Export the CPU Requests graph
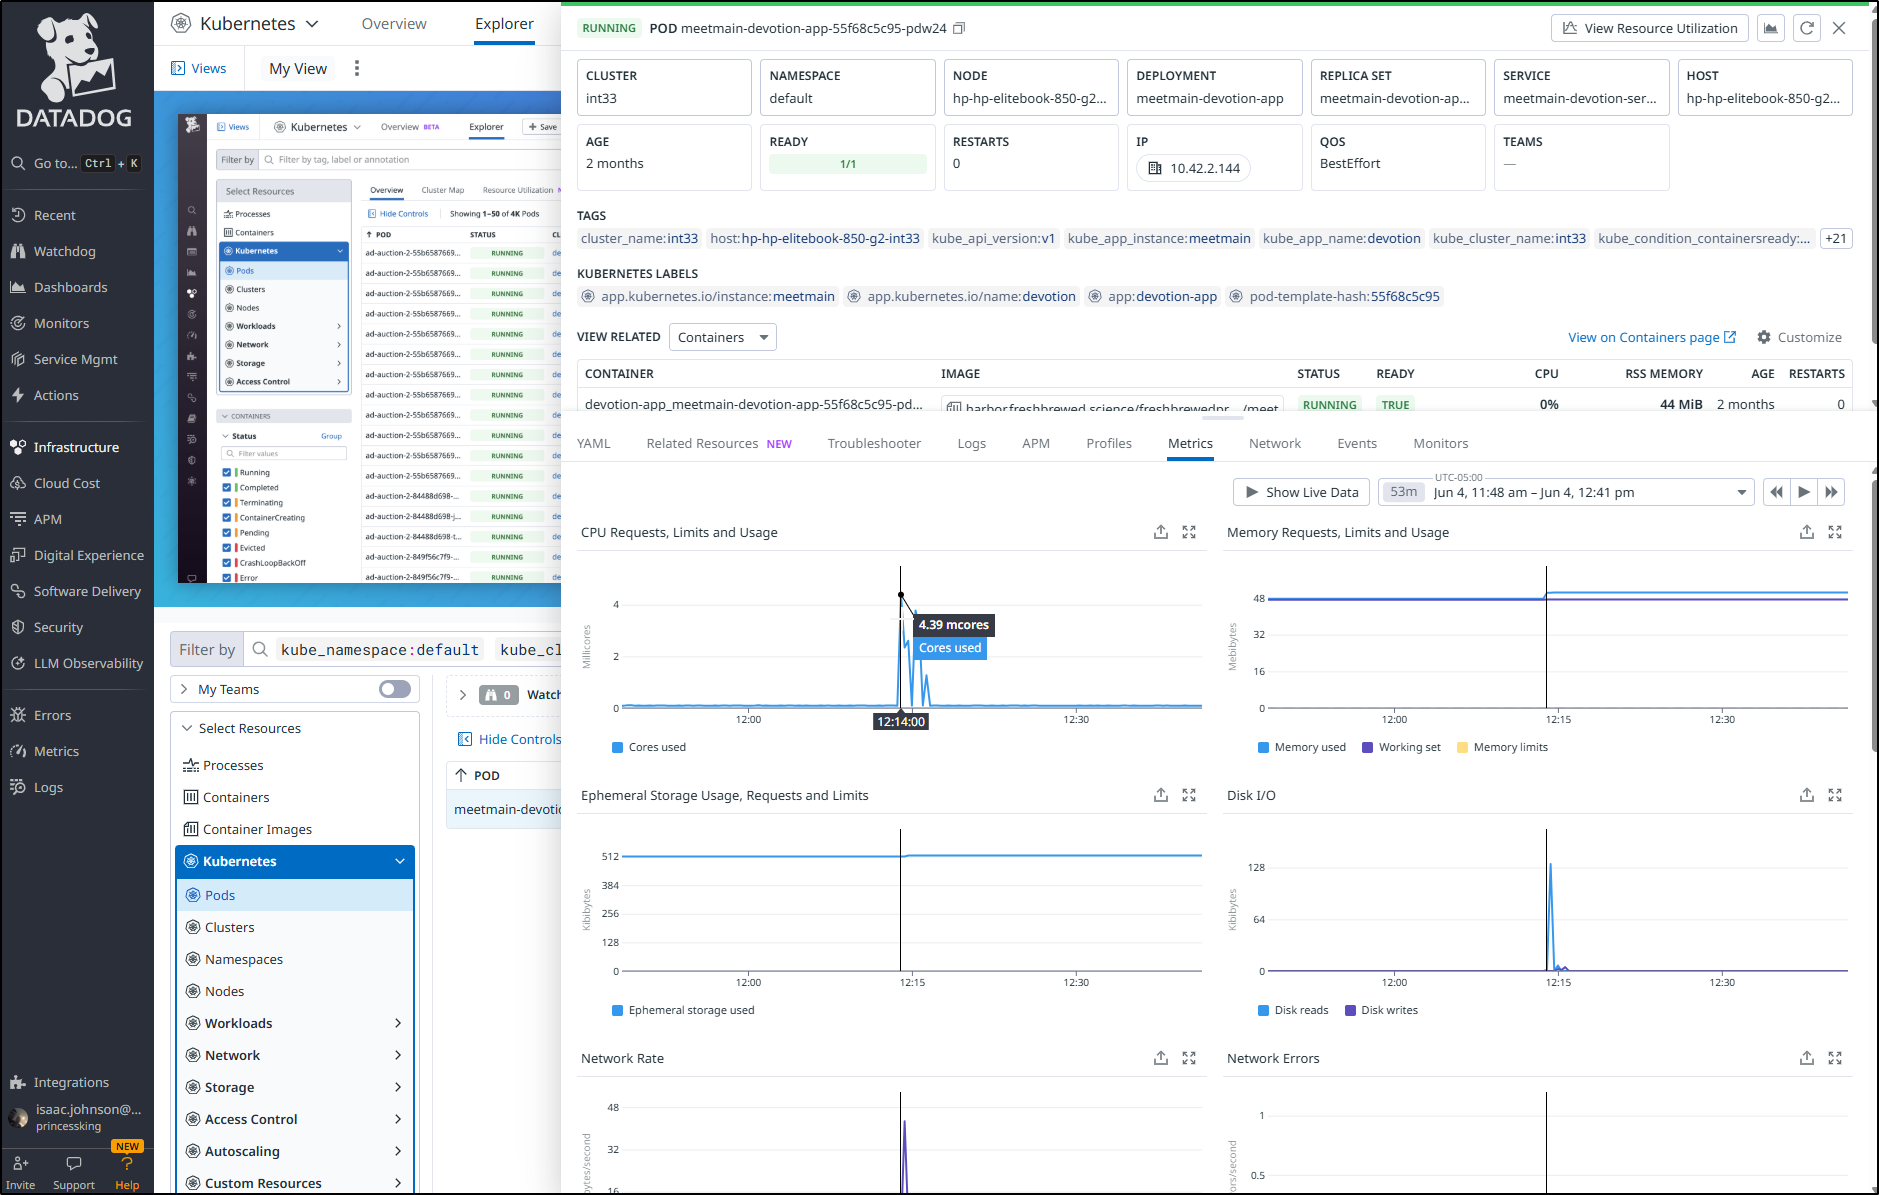The image size is (1879, 1195). (x=1161, y=532)
